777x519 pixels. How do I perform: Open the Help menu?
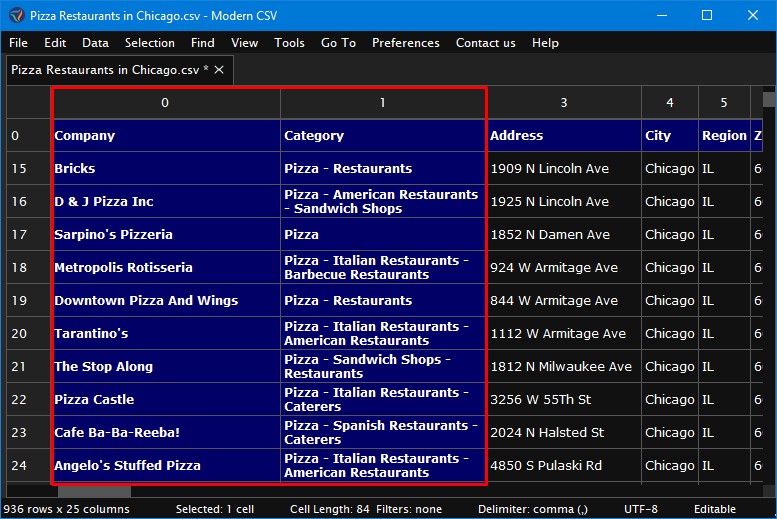point(545,43)
